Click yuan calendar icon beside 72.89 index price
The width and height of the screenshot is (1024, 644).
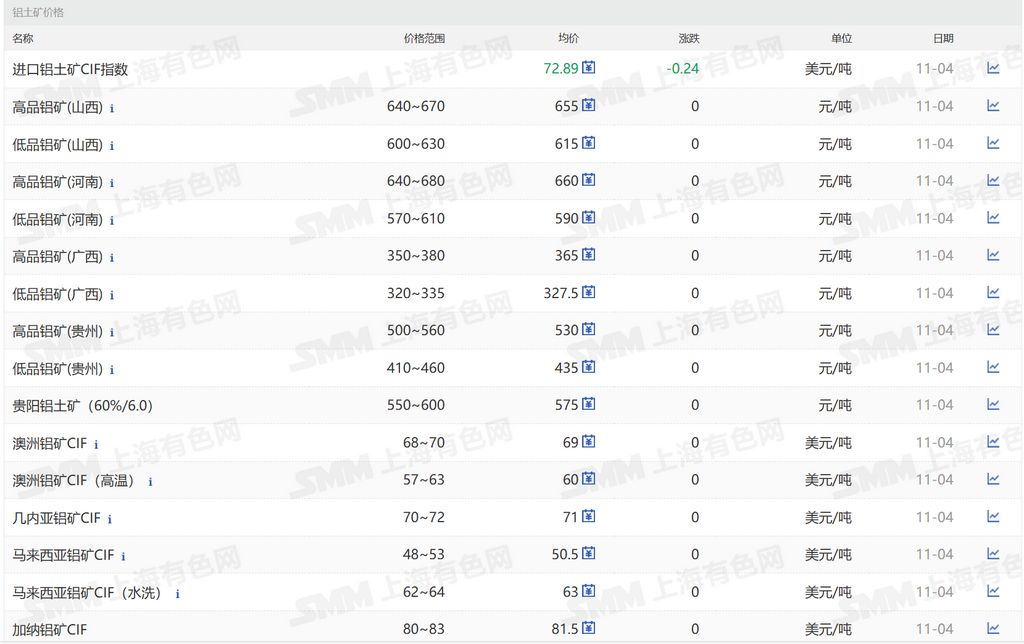[x=589, y=68]
